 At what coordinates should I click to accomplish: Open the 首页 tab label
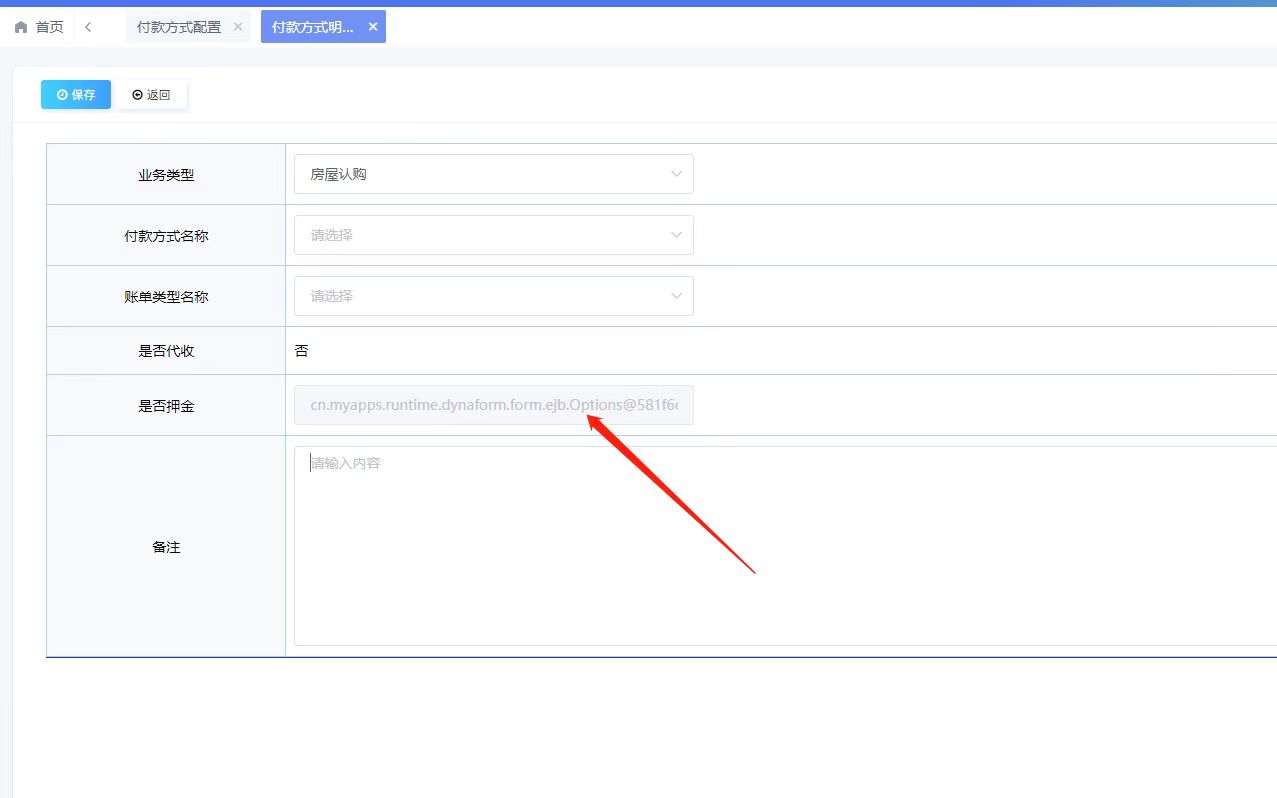[49, 27]
